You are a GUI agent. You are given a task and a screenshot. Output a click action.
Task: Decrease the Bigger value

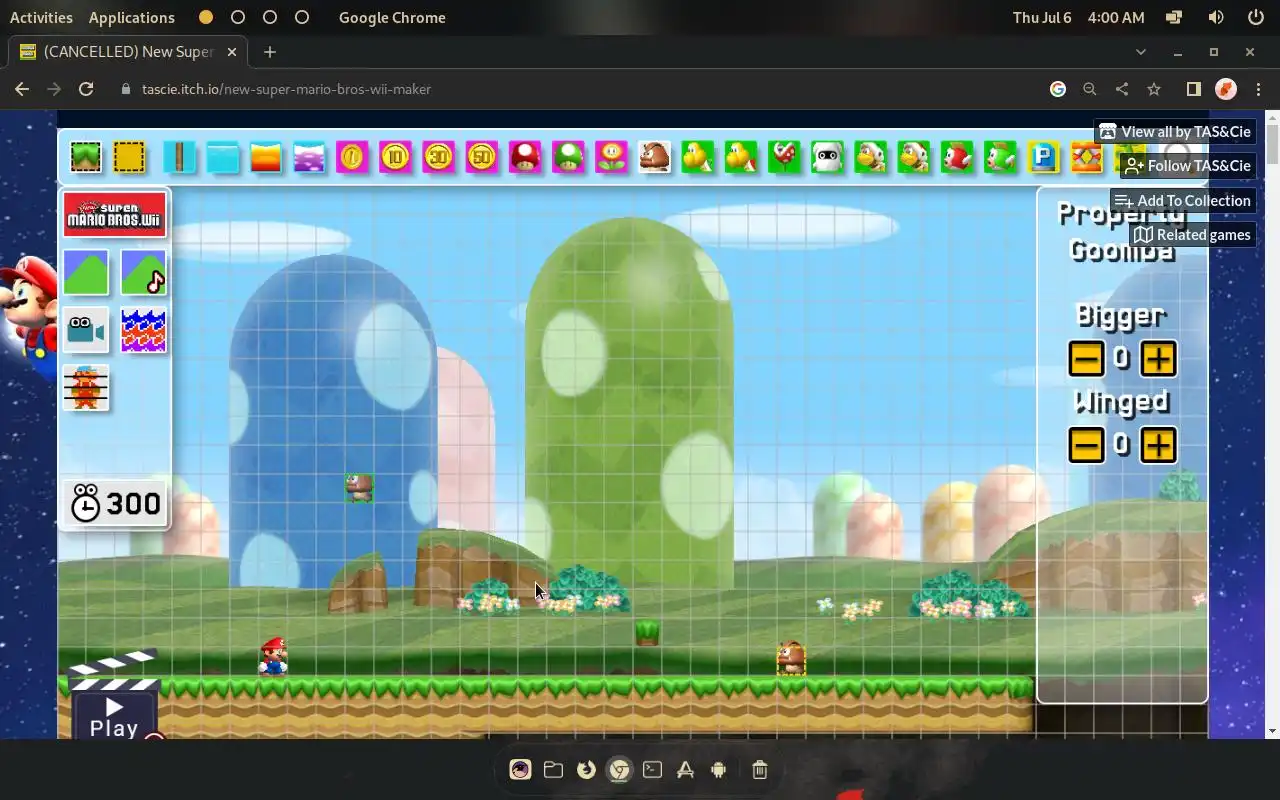(x=1086, y=358)
